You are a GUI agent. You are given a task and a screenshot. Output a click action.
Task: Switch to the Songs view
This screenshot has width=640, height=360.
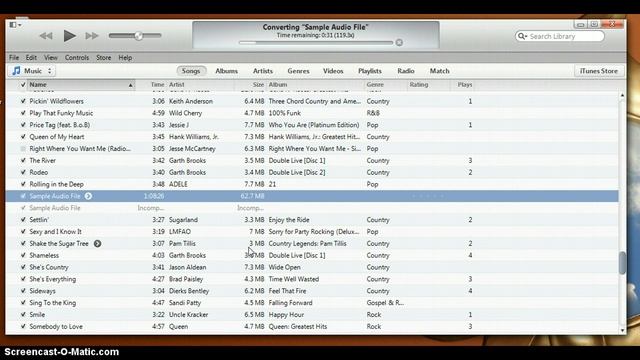(191, 71)
